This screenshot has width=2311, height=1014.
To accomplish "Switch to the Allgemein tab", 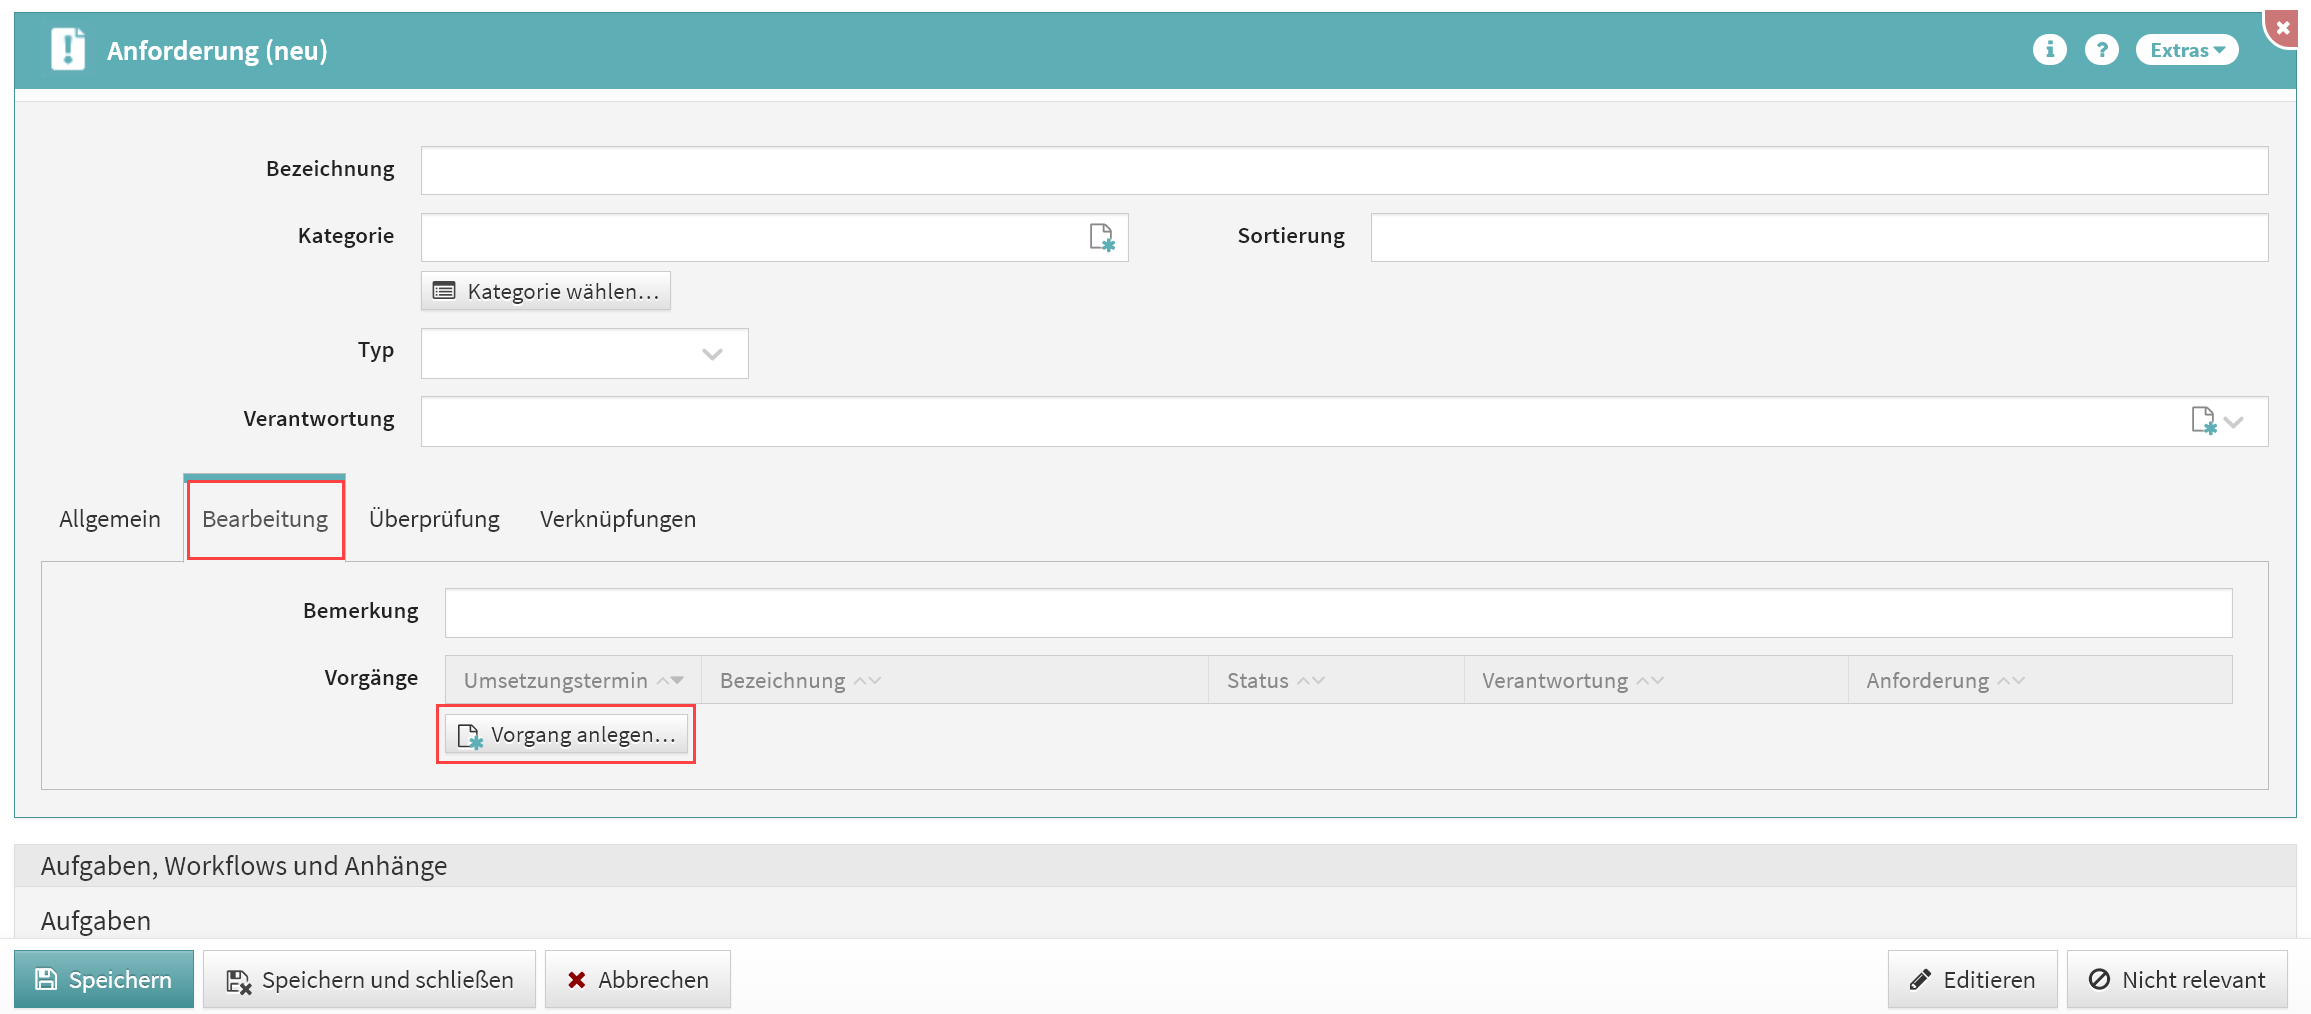I will (x=110, y=519).
